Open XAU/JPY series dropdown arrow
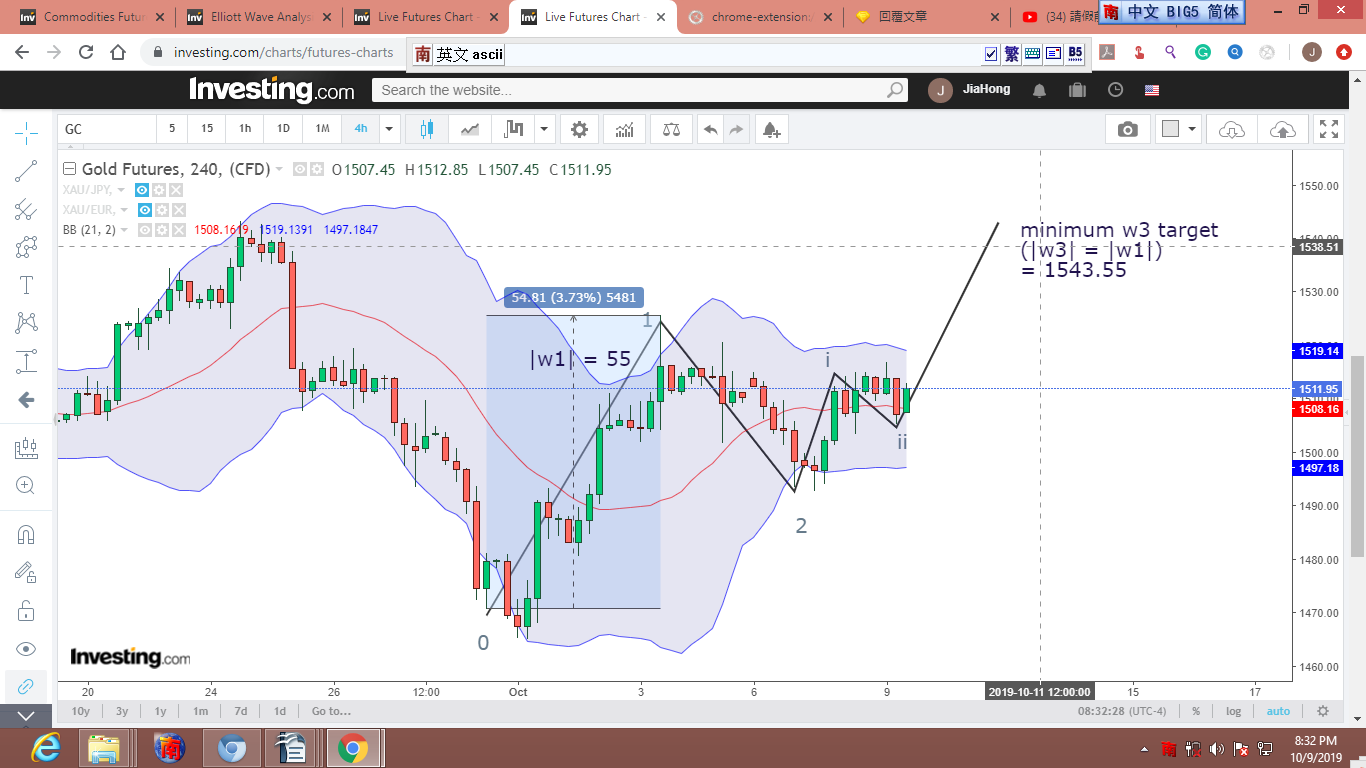Image resolution: width=1366 pixels, height=768 pixels. tap(121, 190)
